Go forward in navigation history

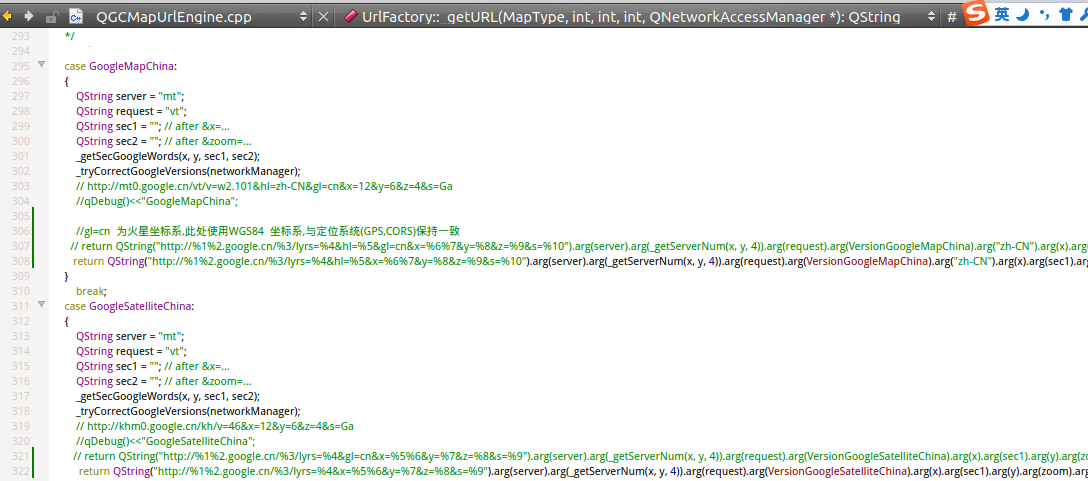(29, 16)
